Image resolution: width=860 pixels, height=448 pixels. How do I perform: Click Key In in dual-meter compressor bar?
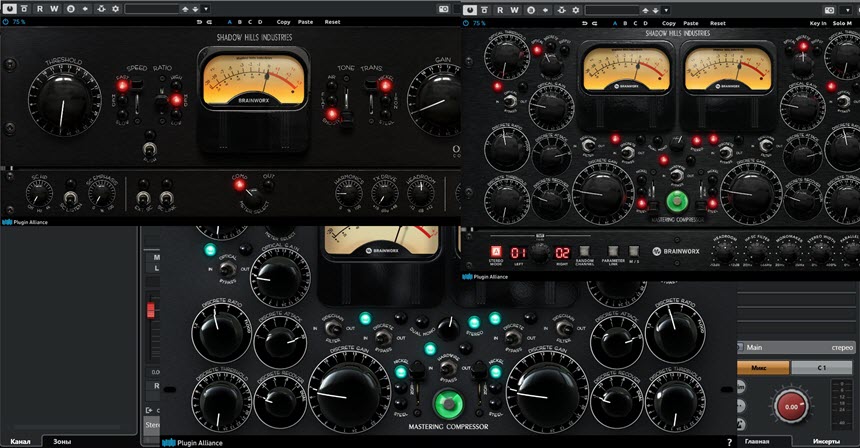click(818, 23)
